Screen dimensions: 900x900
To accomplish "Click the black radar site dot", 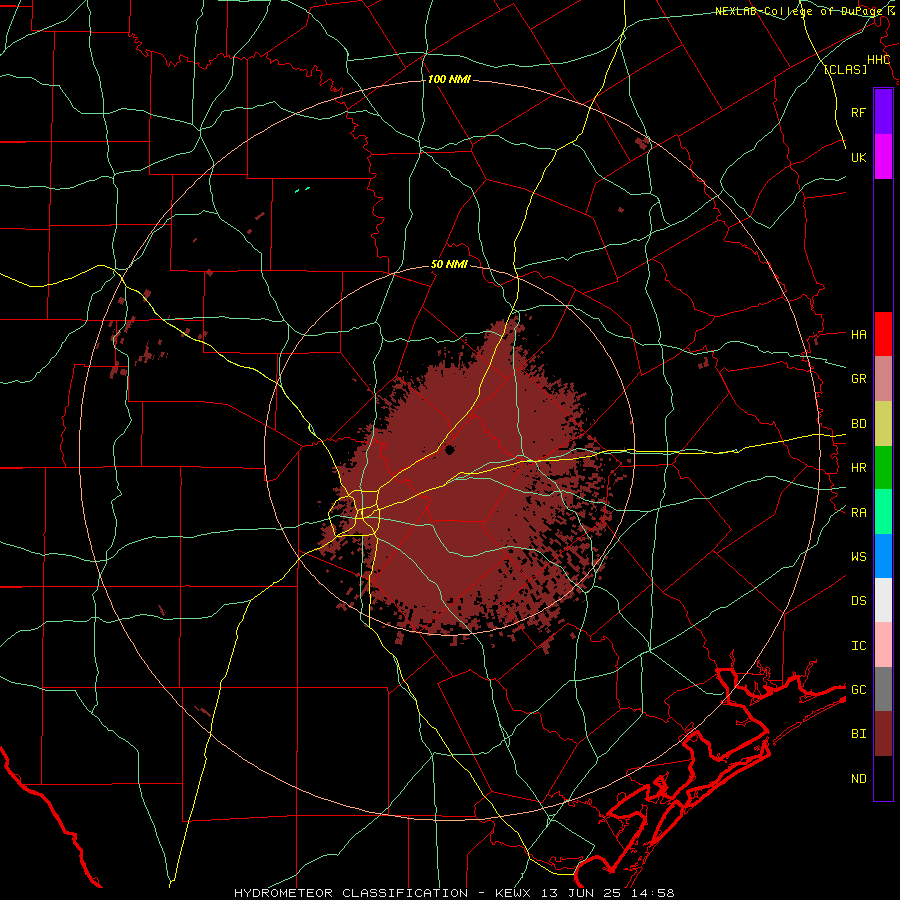I will coord(450,450).
